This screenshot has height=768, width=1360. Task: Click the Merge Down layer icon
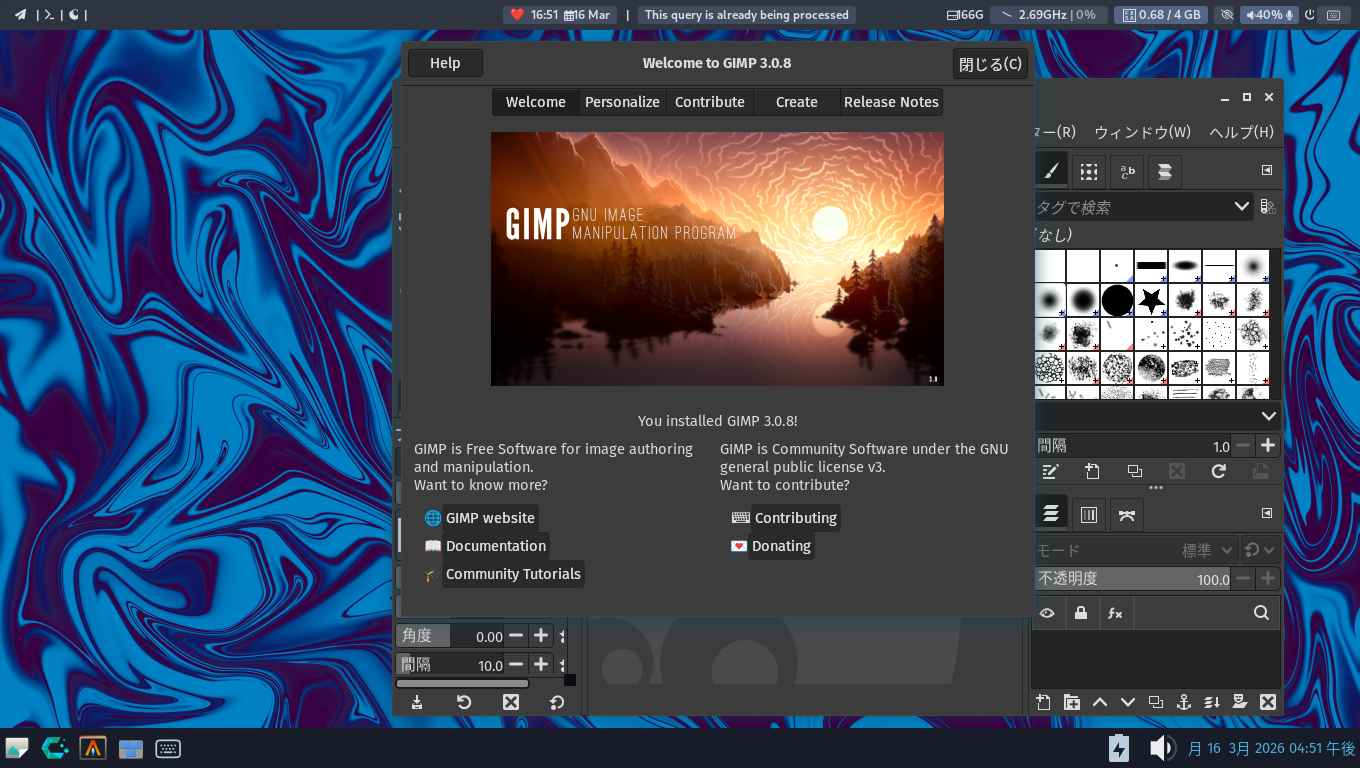pos(1212,702)
